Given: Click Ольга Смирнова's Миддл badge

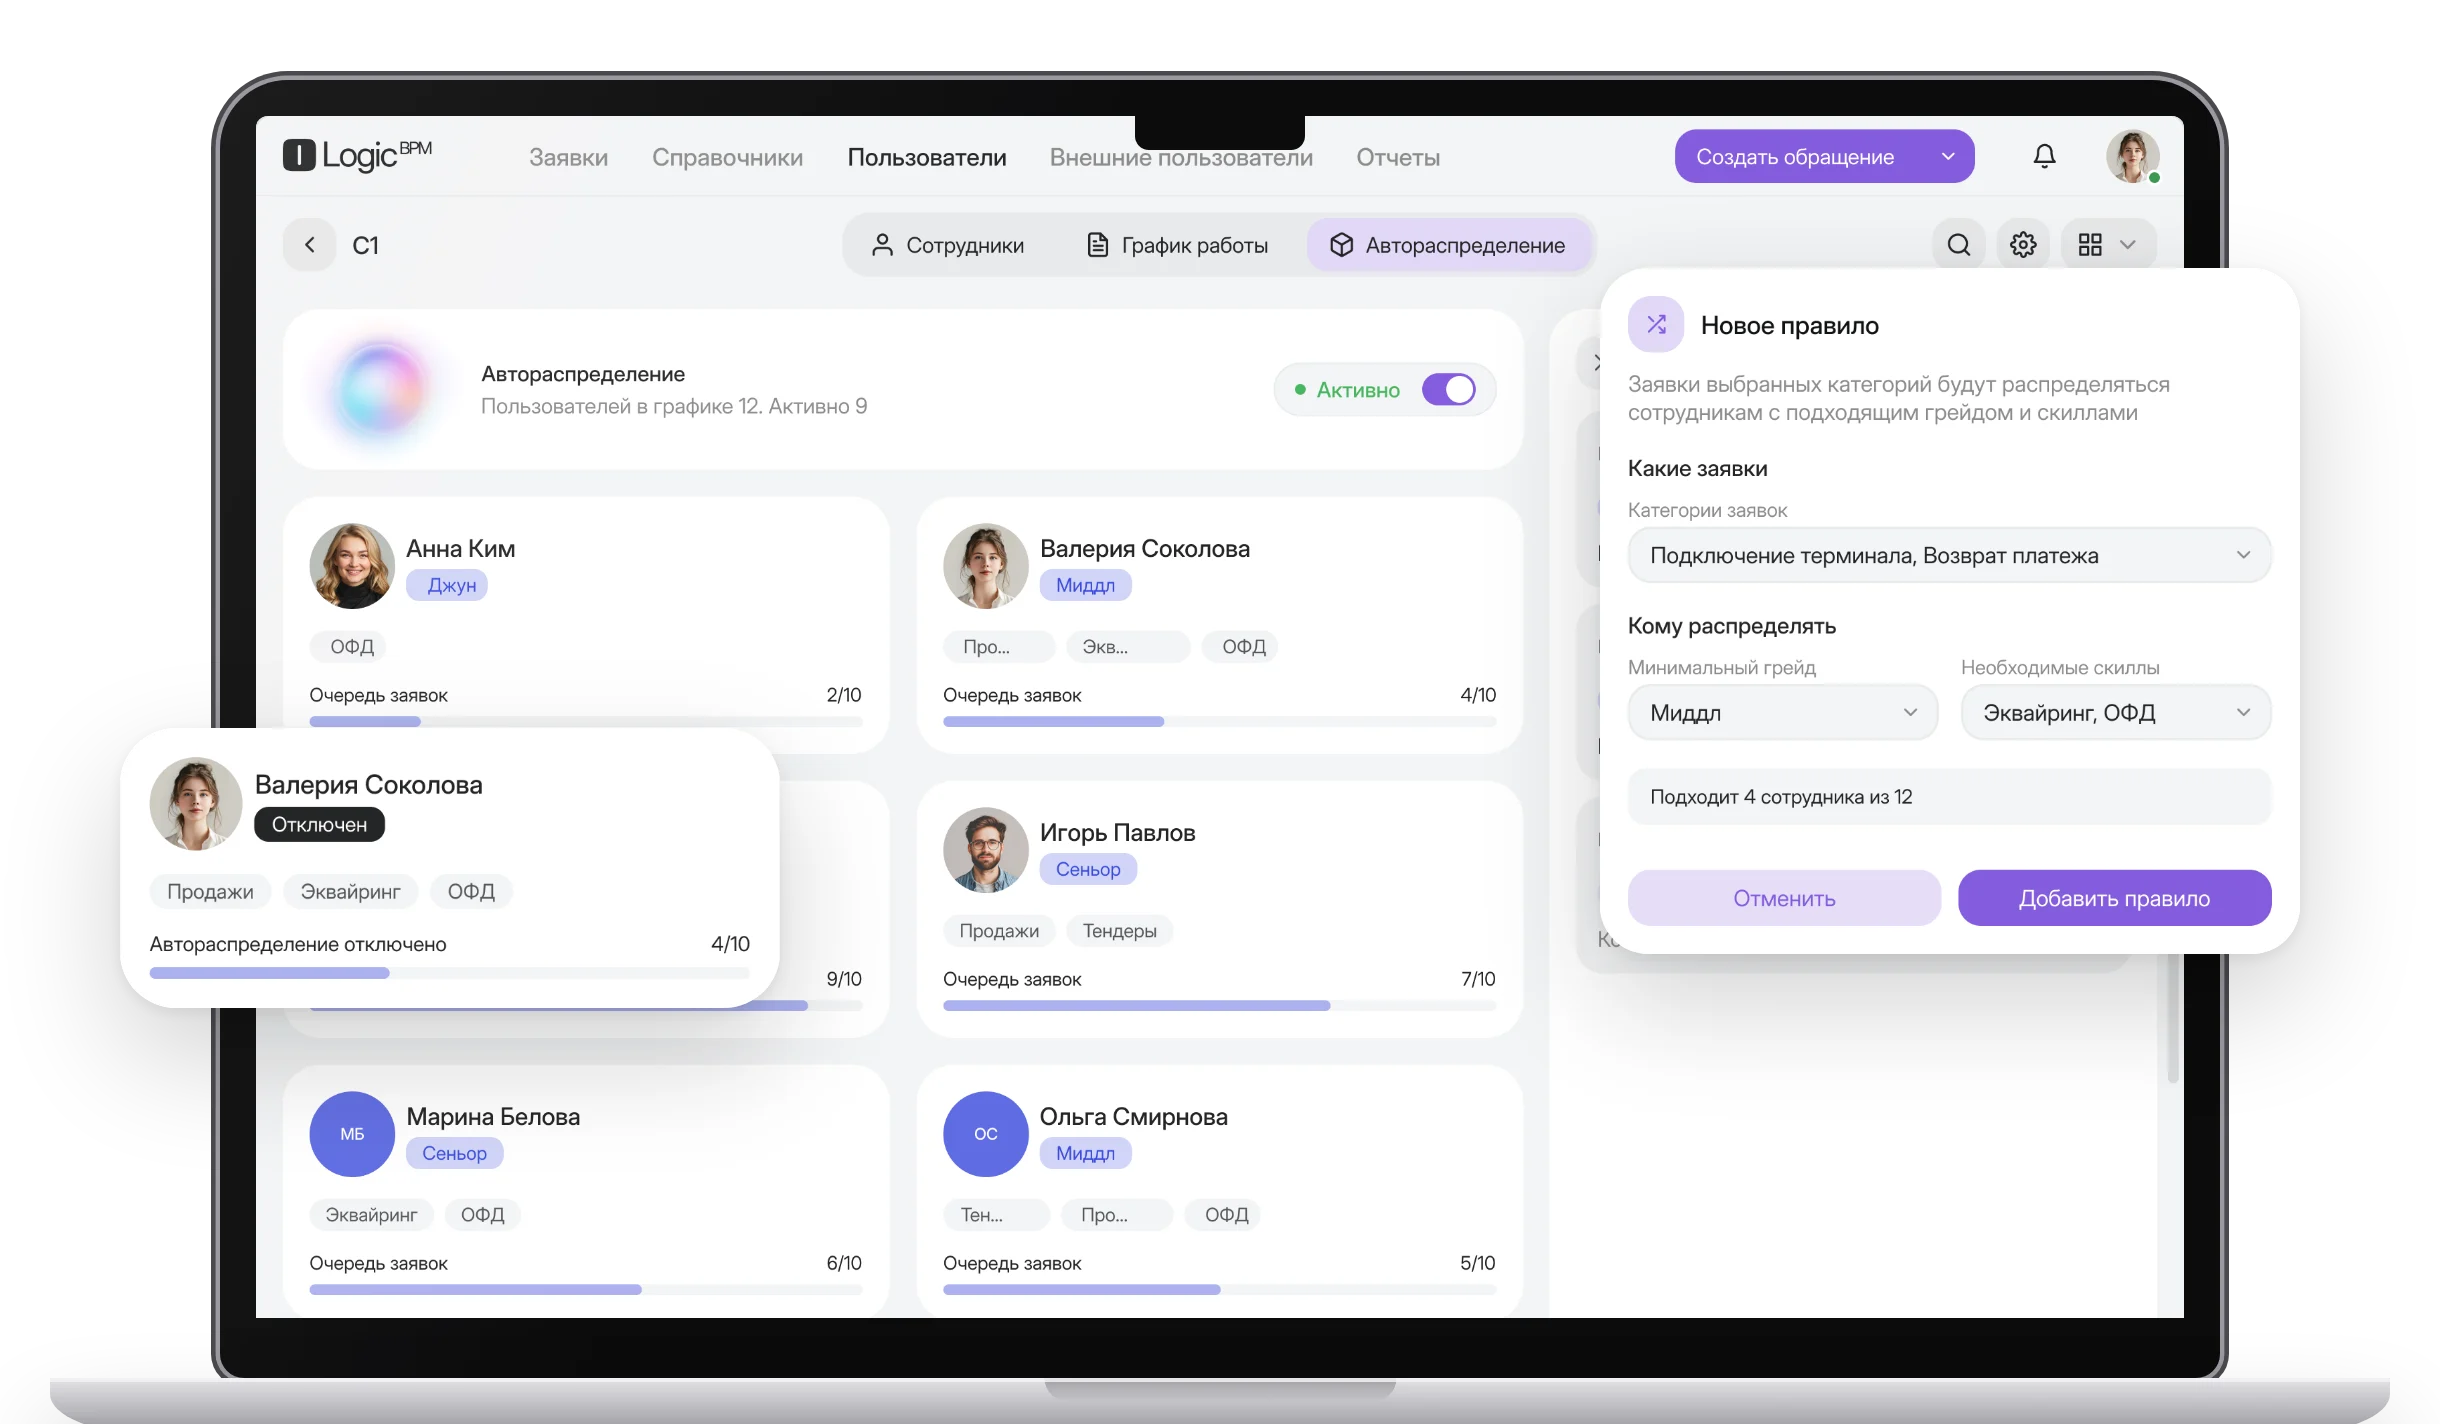Looking at the screenshot, I should tap(1085, 1153).
